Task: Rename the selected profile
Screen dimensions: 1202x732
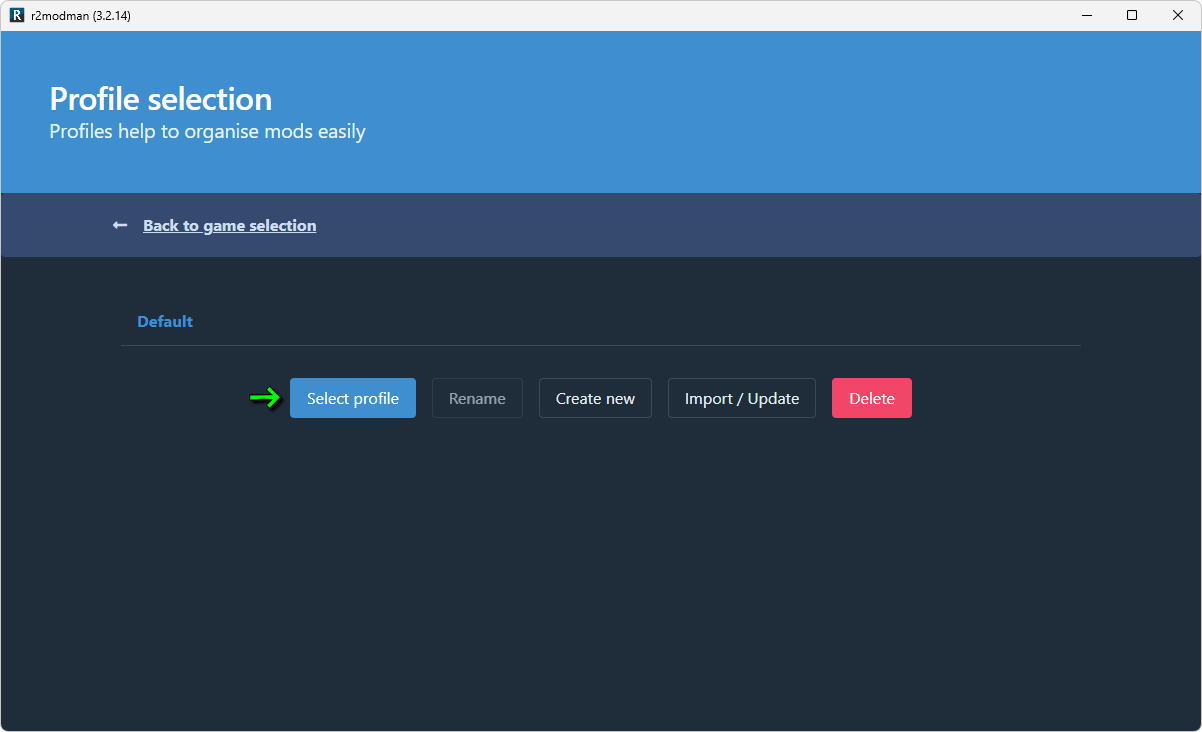Action: click(x=477, y=398)
